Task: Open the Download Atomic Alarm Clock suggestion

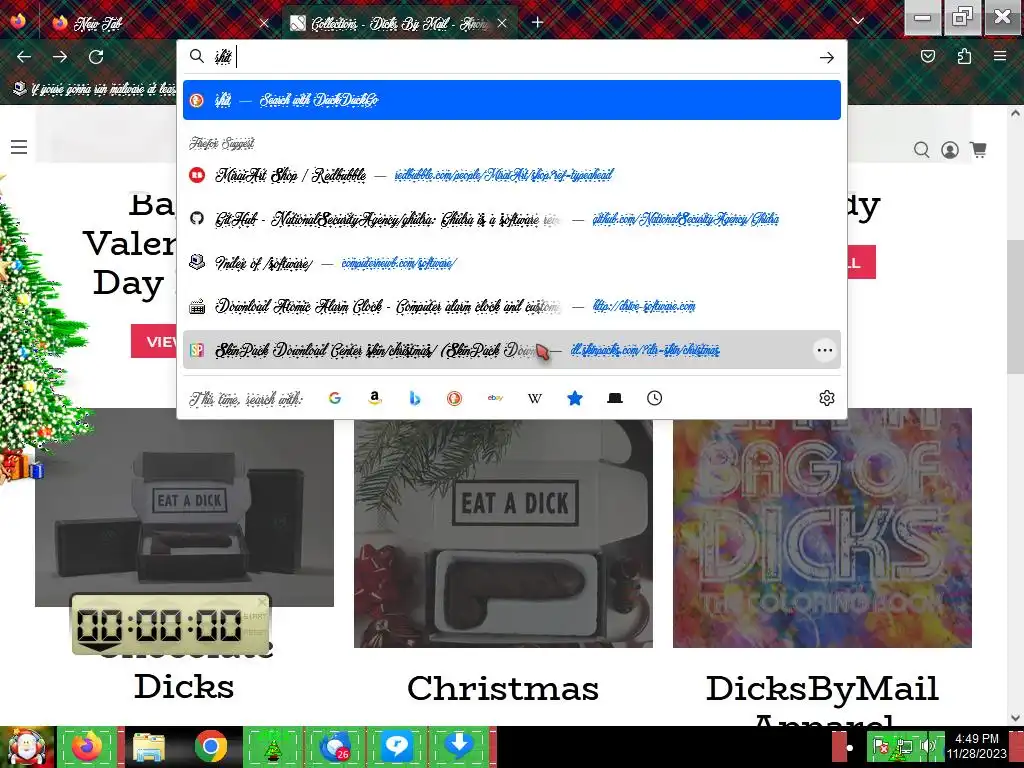Action: pyautogui.click(x=511, y=306)
